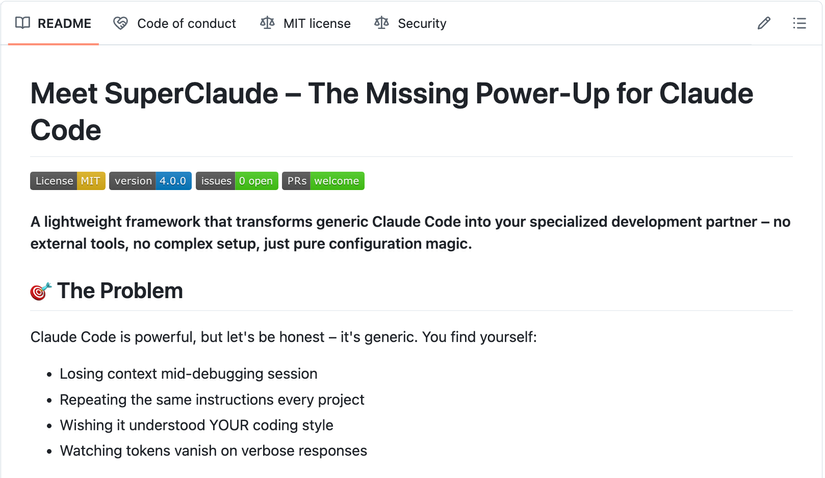
Task: Click The Problem section heading text
Action: pos(120,291)
